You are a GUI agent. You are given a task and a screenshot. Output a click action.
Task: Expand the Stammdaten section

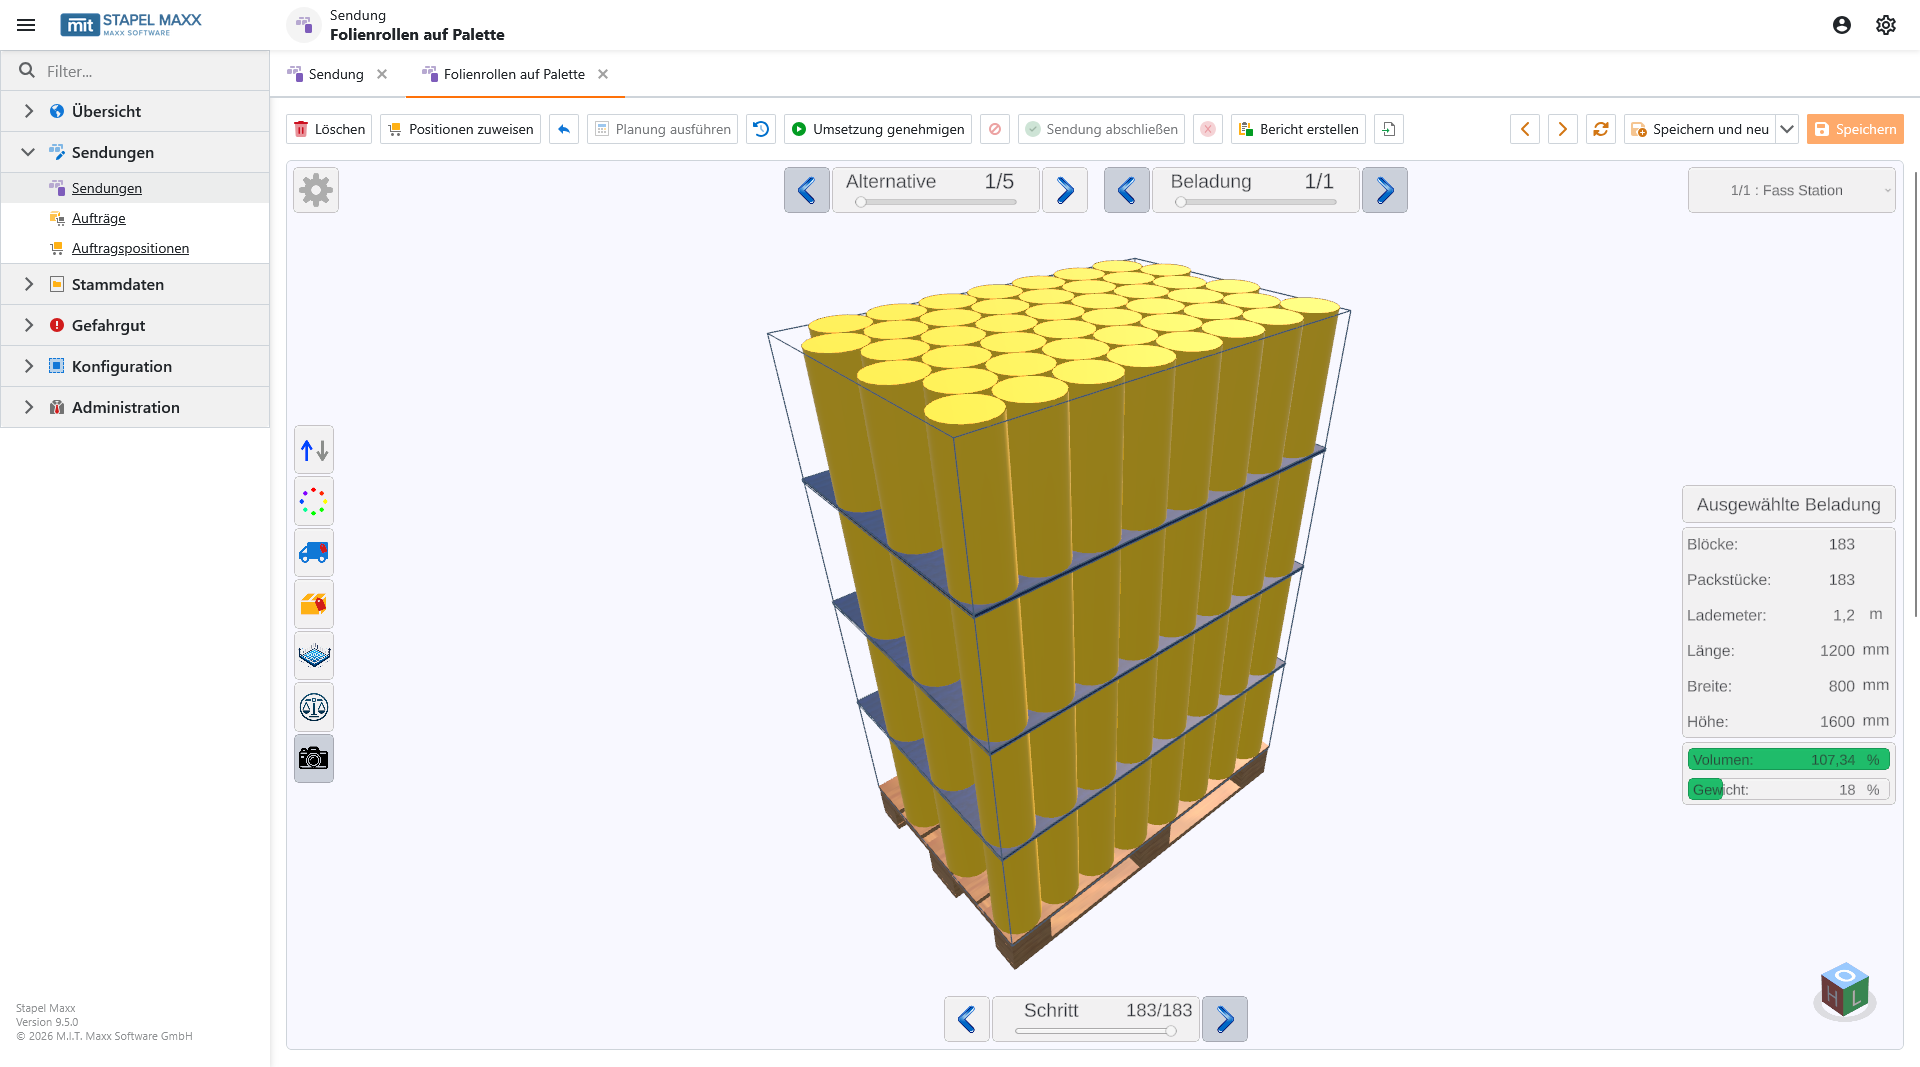[29, 284]
